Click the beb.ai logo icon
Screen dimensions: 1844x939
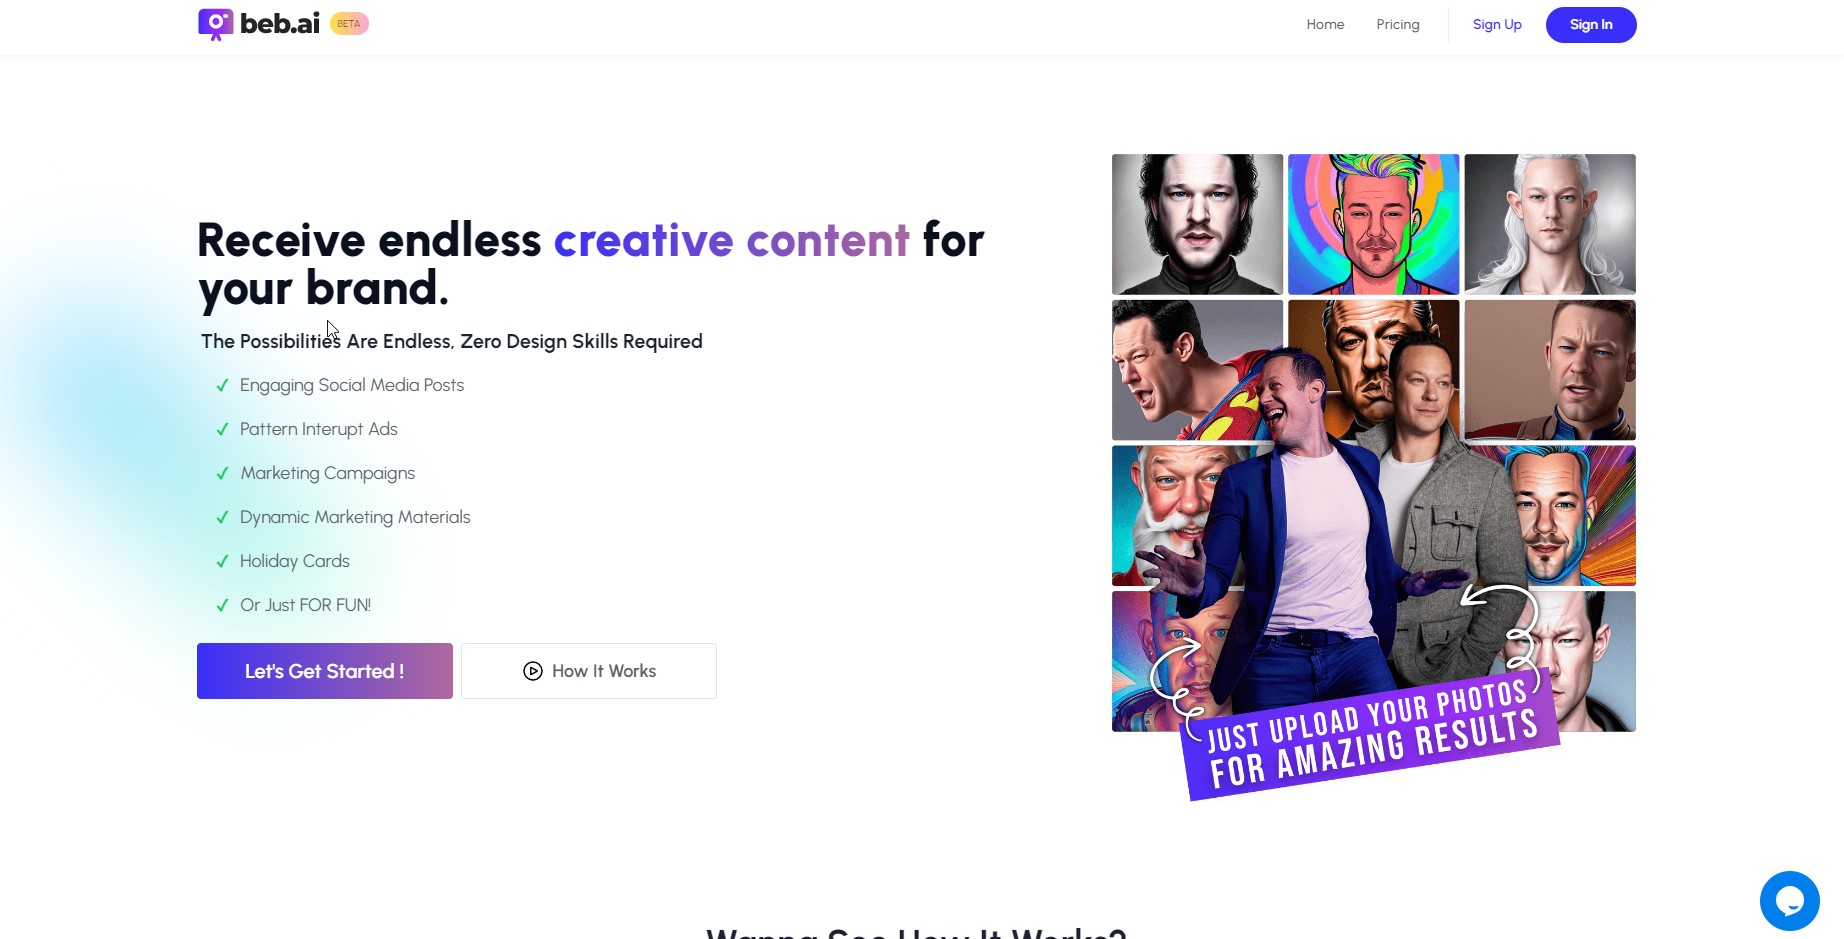[215, 24]
